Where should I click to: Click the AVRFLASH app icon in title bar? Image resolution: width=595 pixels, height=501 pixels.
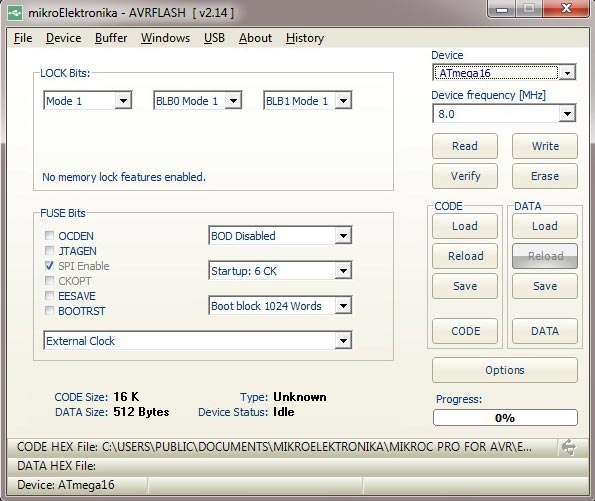coord(15,13)
